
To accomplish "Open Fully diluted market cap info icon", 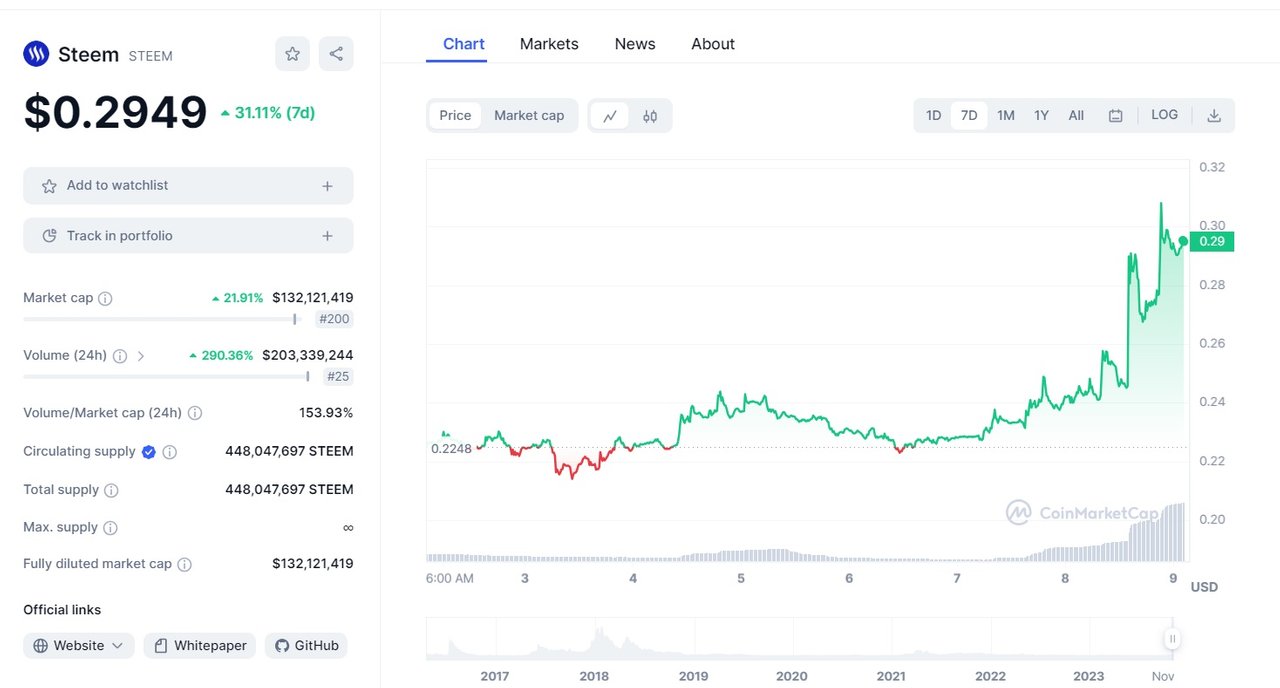I will (x=184, y=564).
